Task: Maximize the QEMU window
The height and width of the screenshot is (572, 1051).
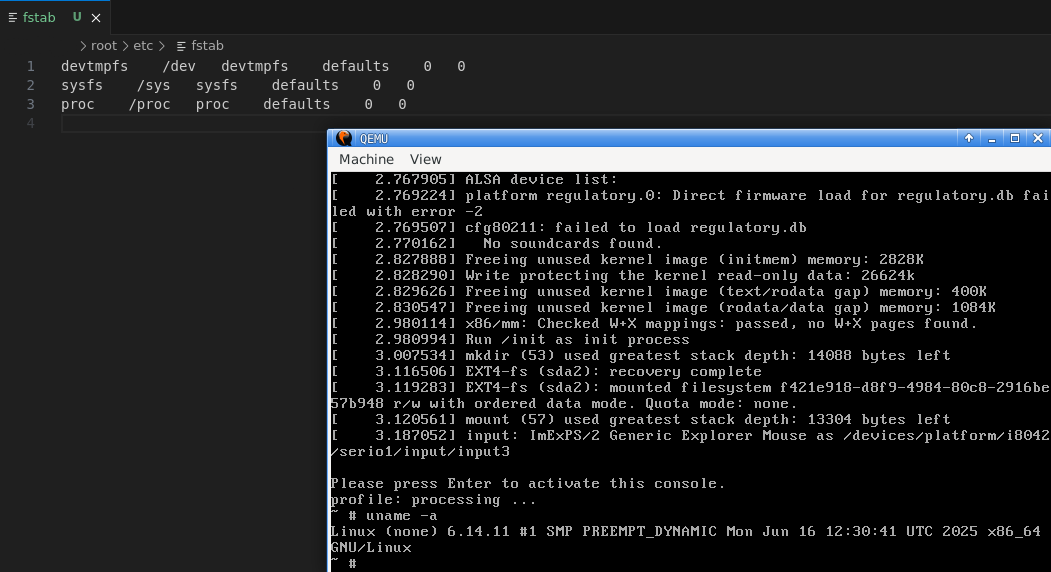Action: [x=1015, y=138]
